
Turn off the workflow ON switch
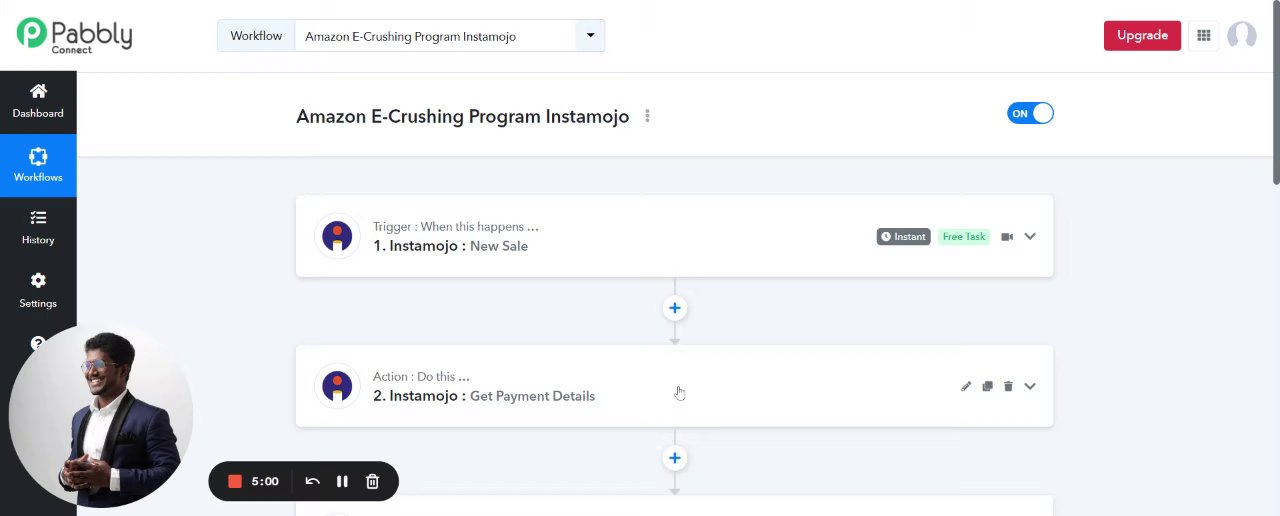pos(1030,114)
